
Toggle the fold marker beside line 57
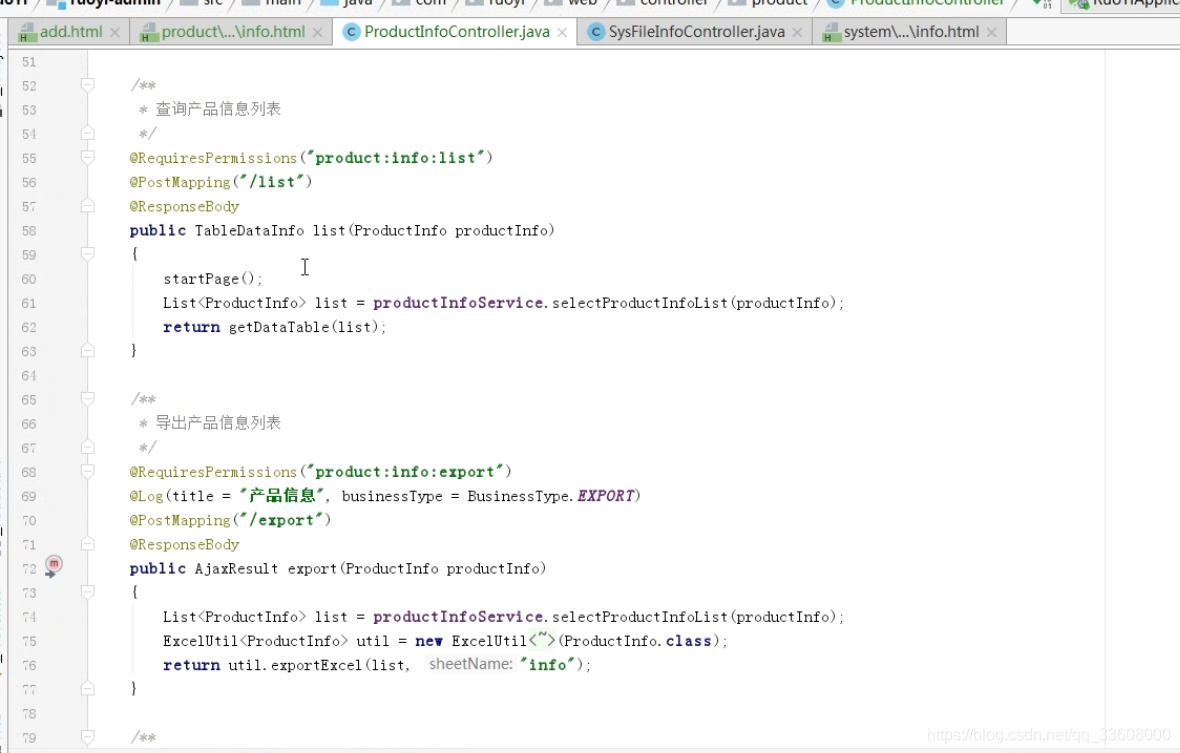click(87, 205)
